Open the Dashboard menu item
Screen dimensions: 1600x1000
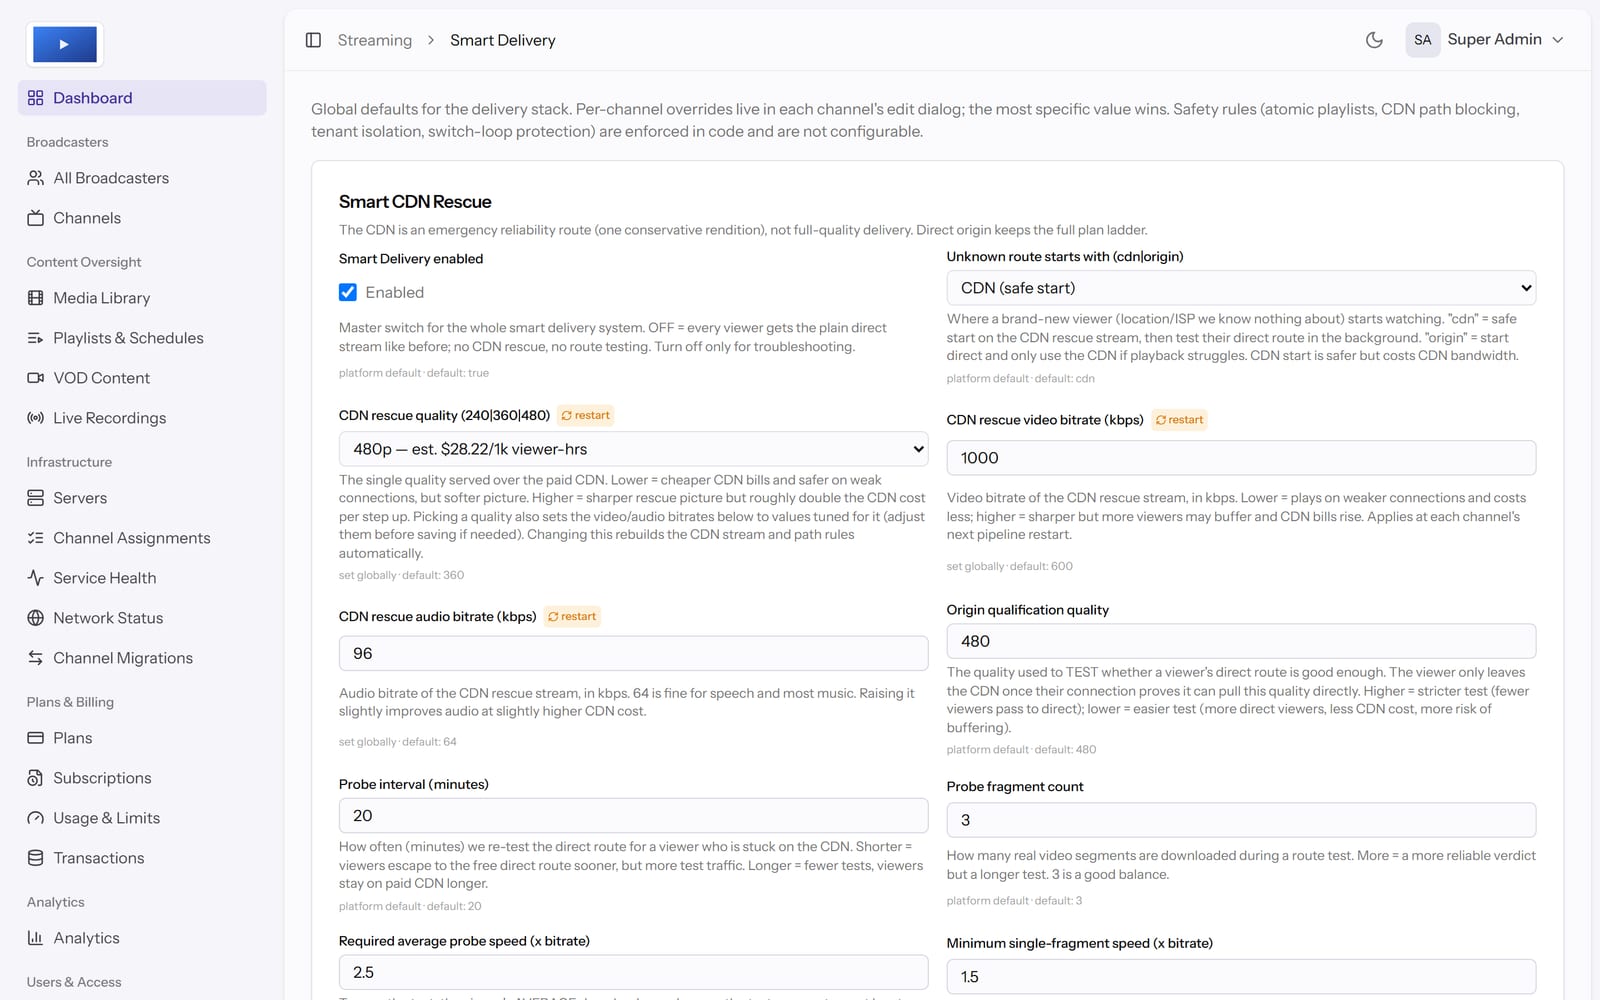pyautogui.click(x=142, y=98)
